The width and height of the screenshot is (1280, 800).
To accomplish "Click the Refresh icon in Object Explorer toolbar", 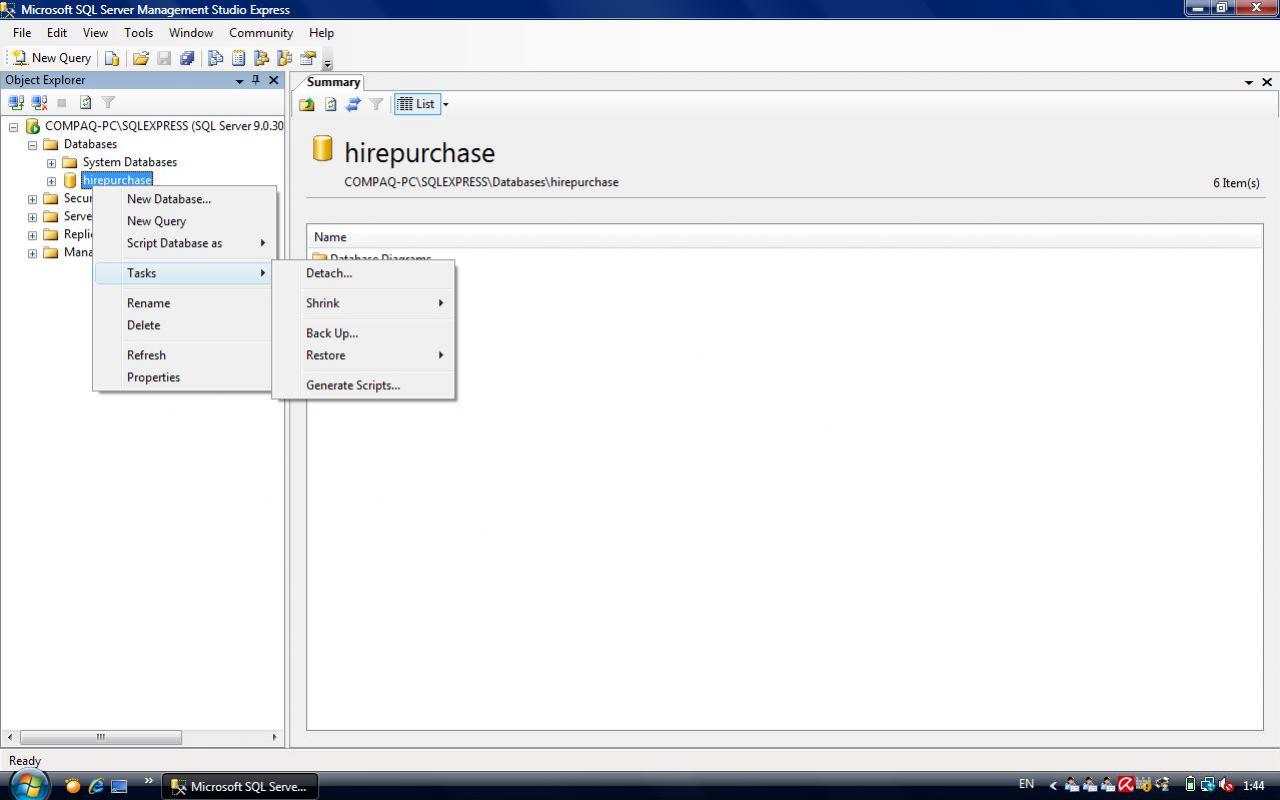I will (x=85, y=102).
